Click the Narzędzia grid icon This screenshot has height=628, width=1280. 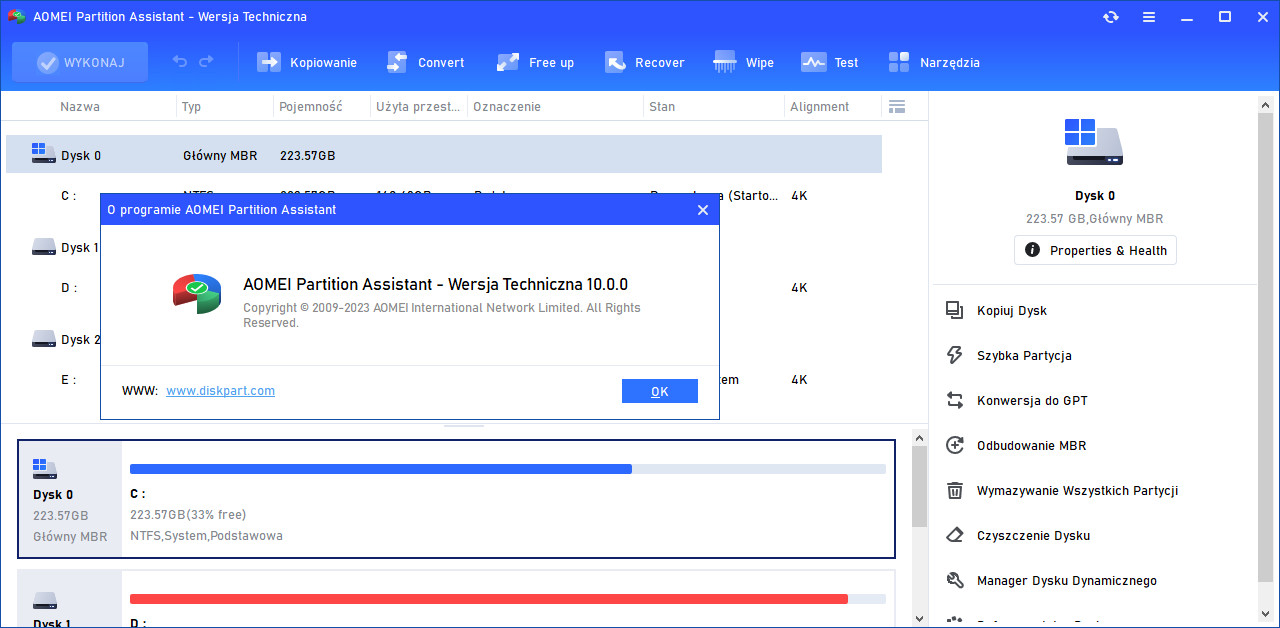click(x=899, y=62)
